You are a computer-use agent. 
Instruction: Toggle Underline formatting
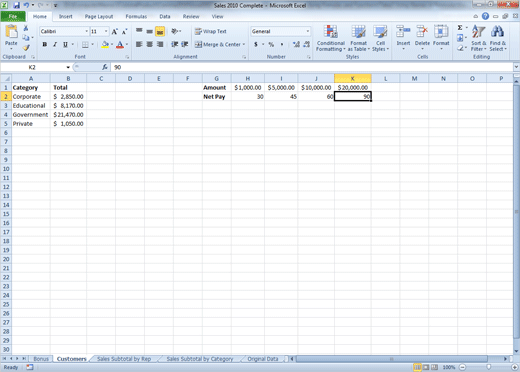(65, 44)
